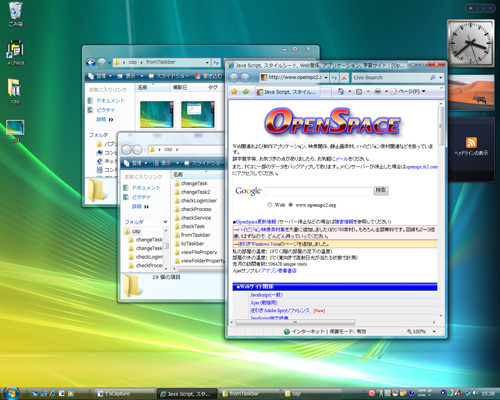Open the 001 image file on the desktop

coord(15,131)
